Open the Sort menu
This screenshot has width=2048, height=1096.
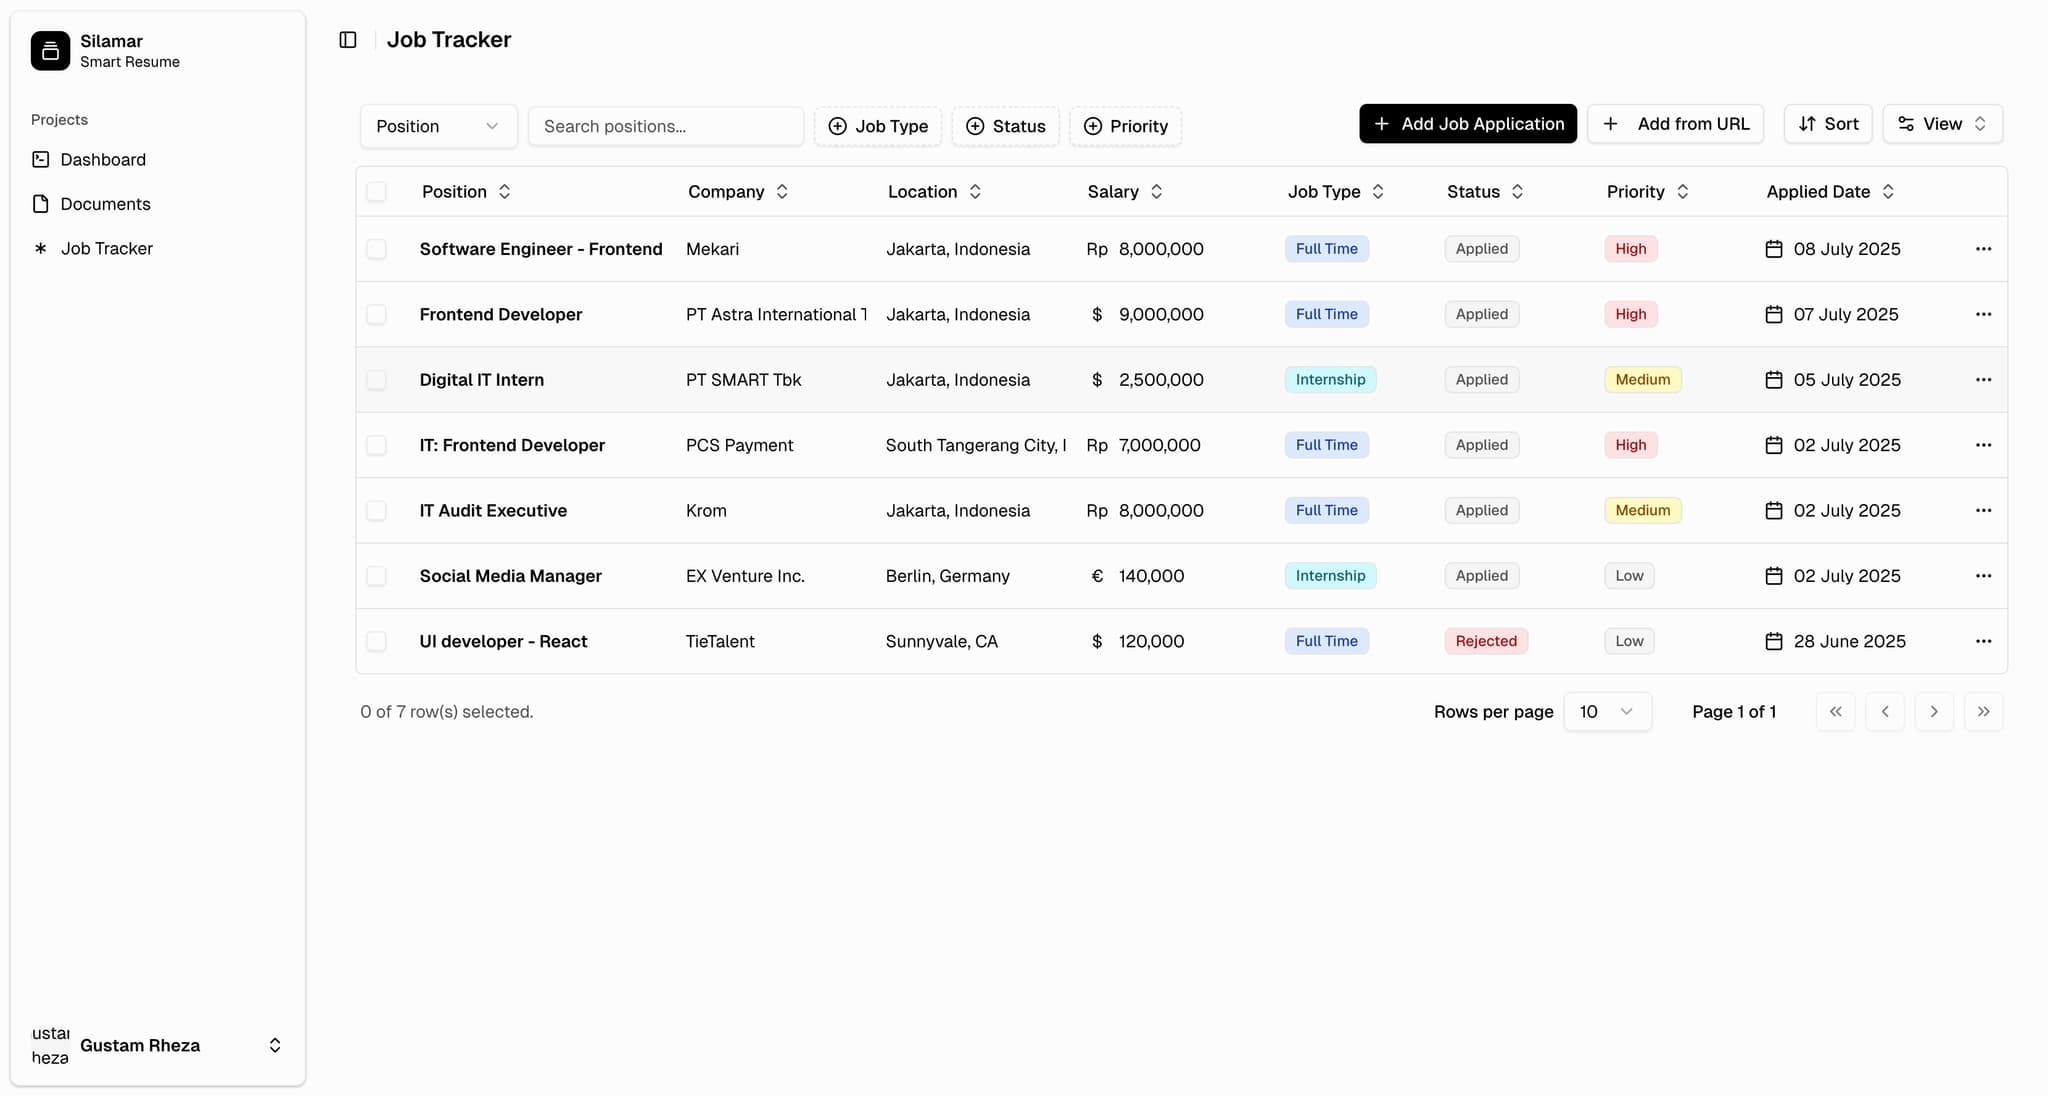pos(1828,124)
